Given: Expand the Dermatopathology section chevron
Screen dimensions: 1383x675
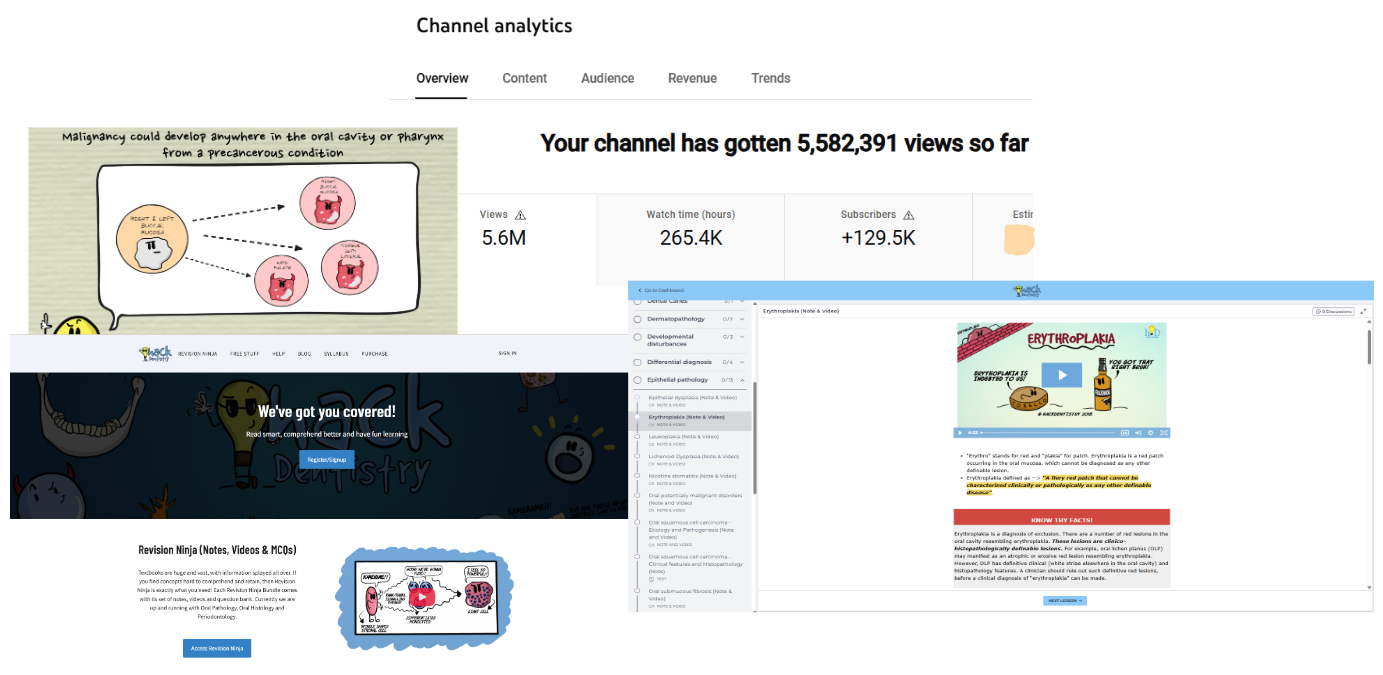Looking at the screenshot, I should 742,319.
